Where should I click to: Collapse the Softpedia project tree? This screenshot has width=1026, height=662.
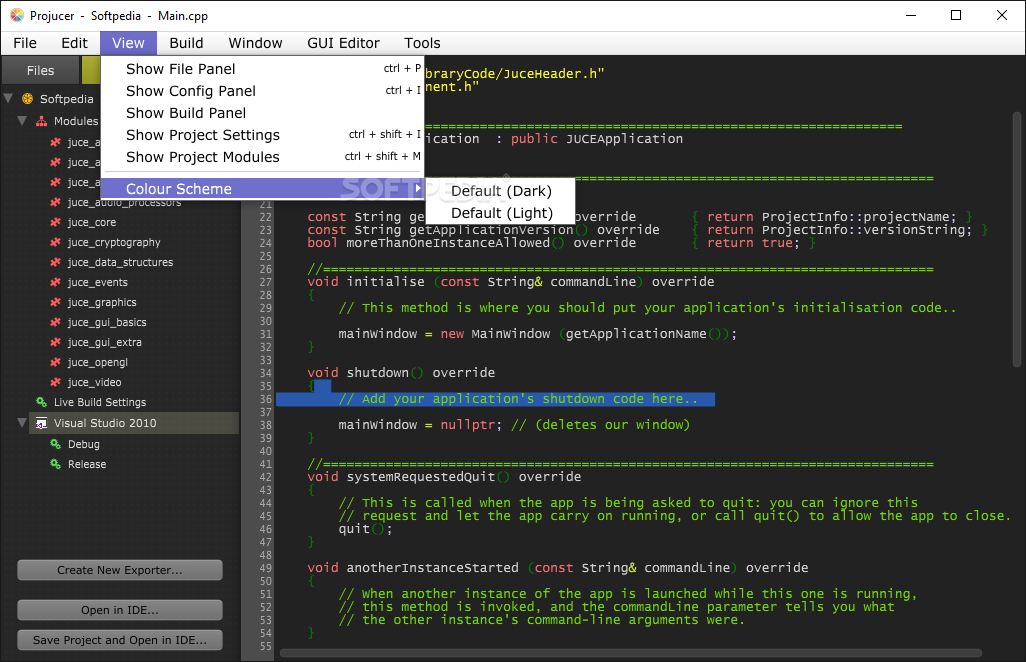click(x=9, y=99)
